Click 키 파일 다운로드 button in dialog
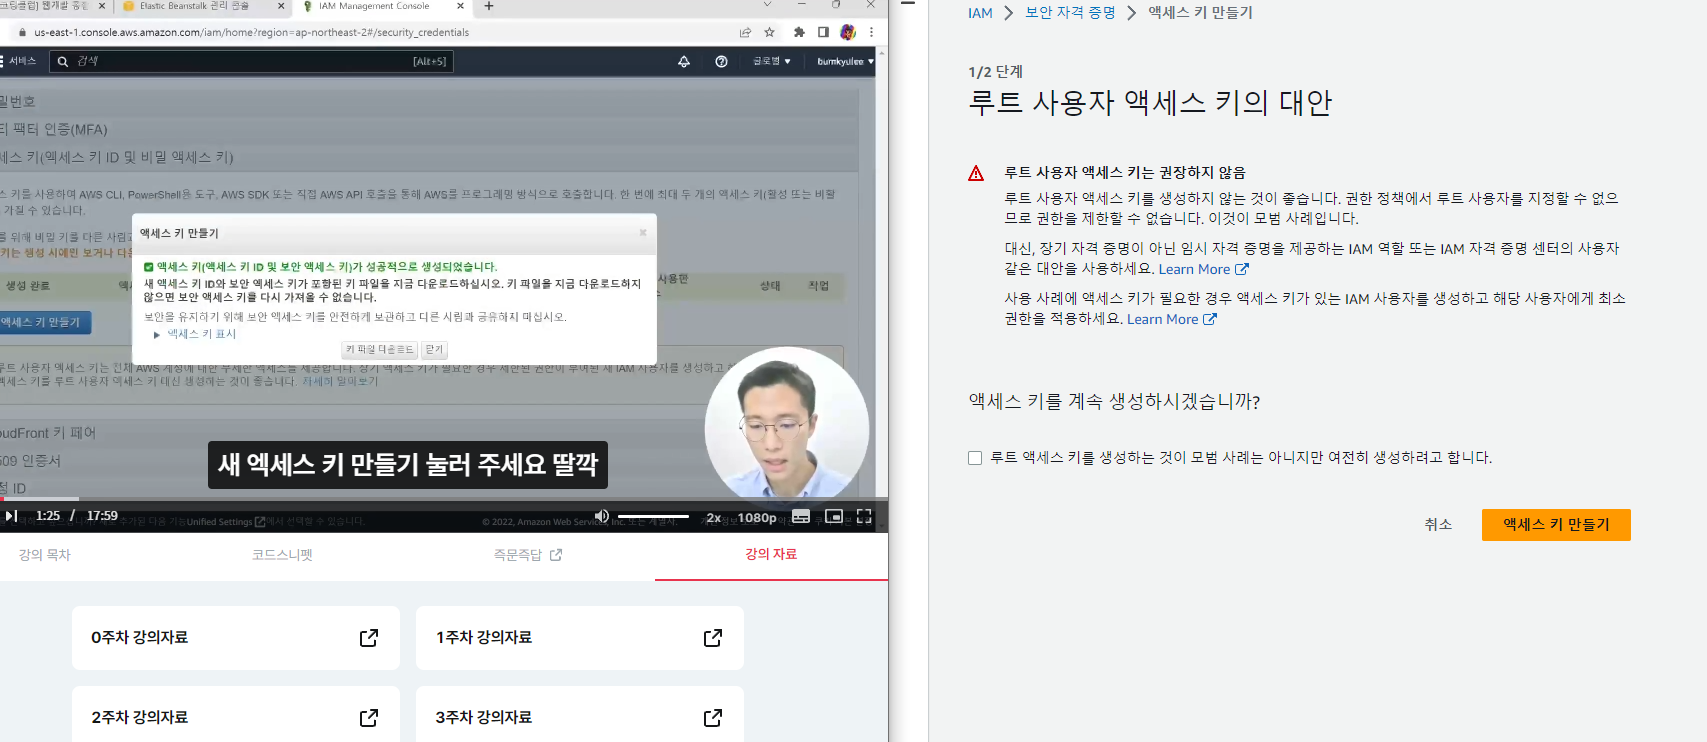The image size is (1707, 742). click(x=380, y=350)
